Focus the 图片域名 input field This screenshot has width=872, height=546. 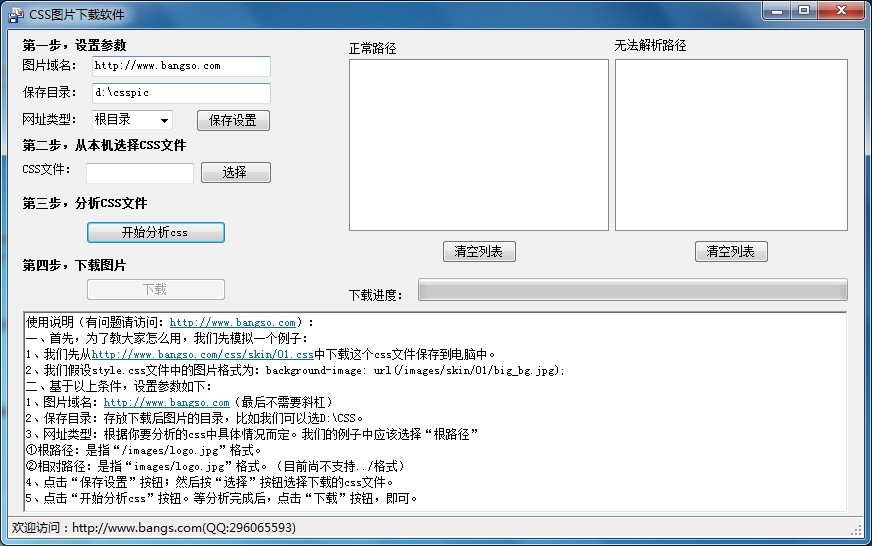click(x=180, y=66)
